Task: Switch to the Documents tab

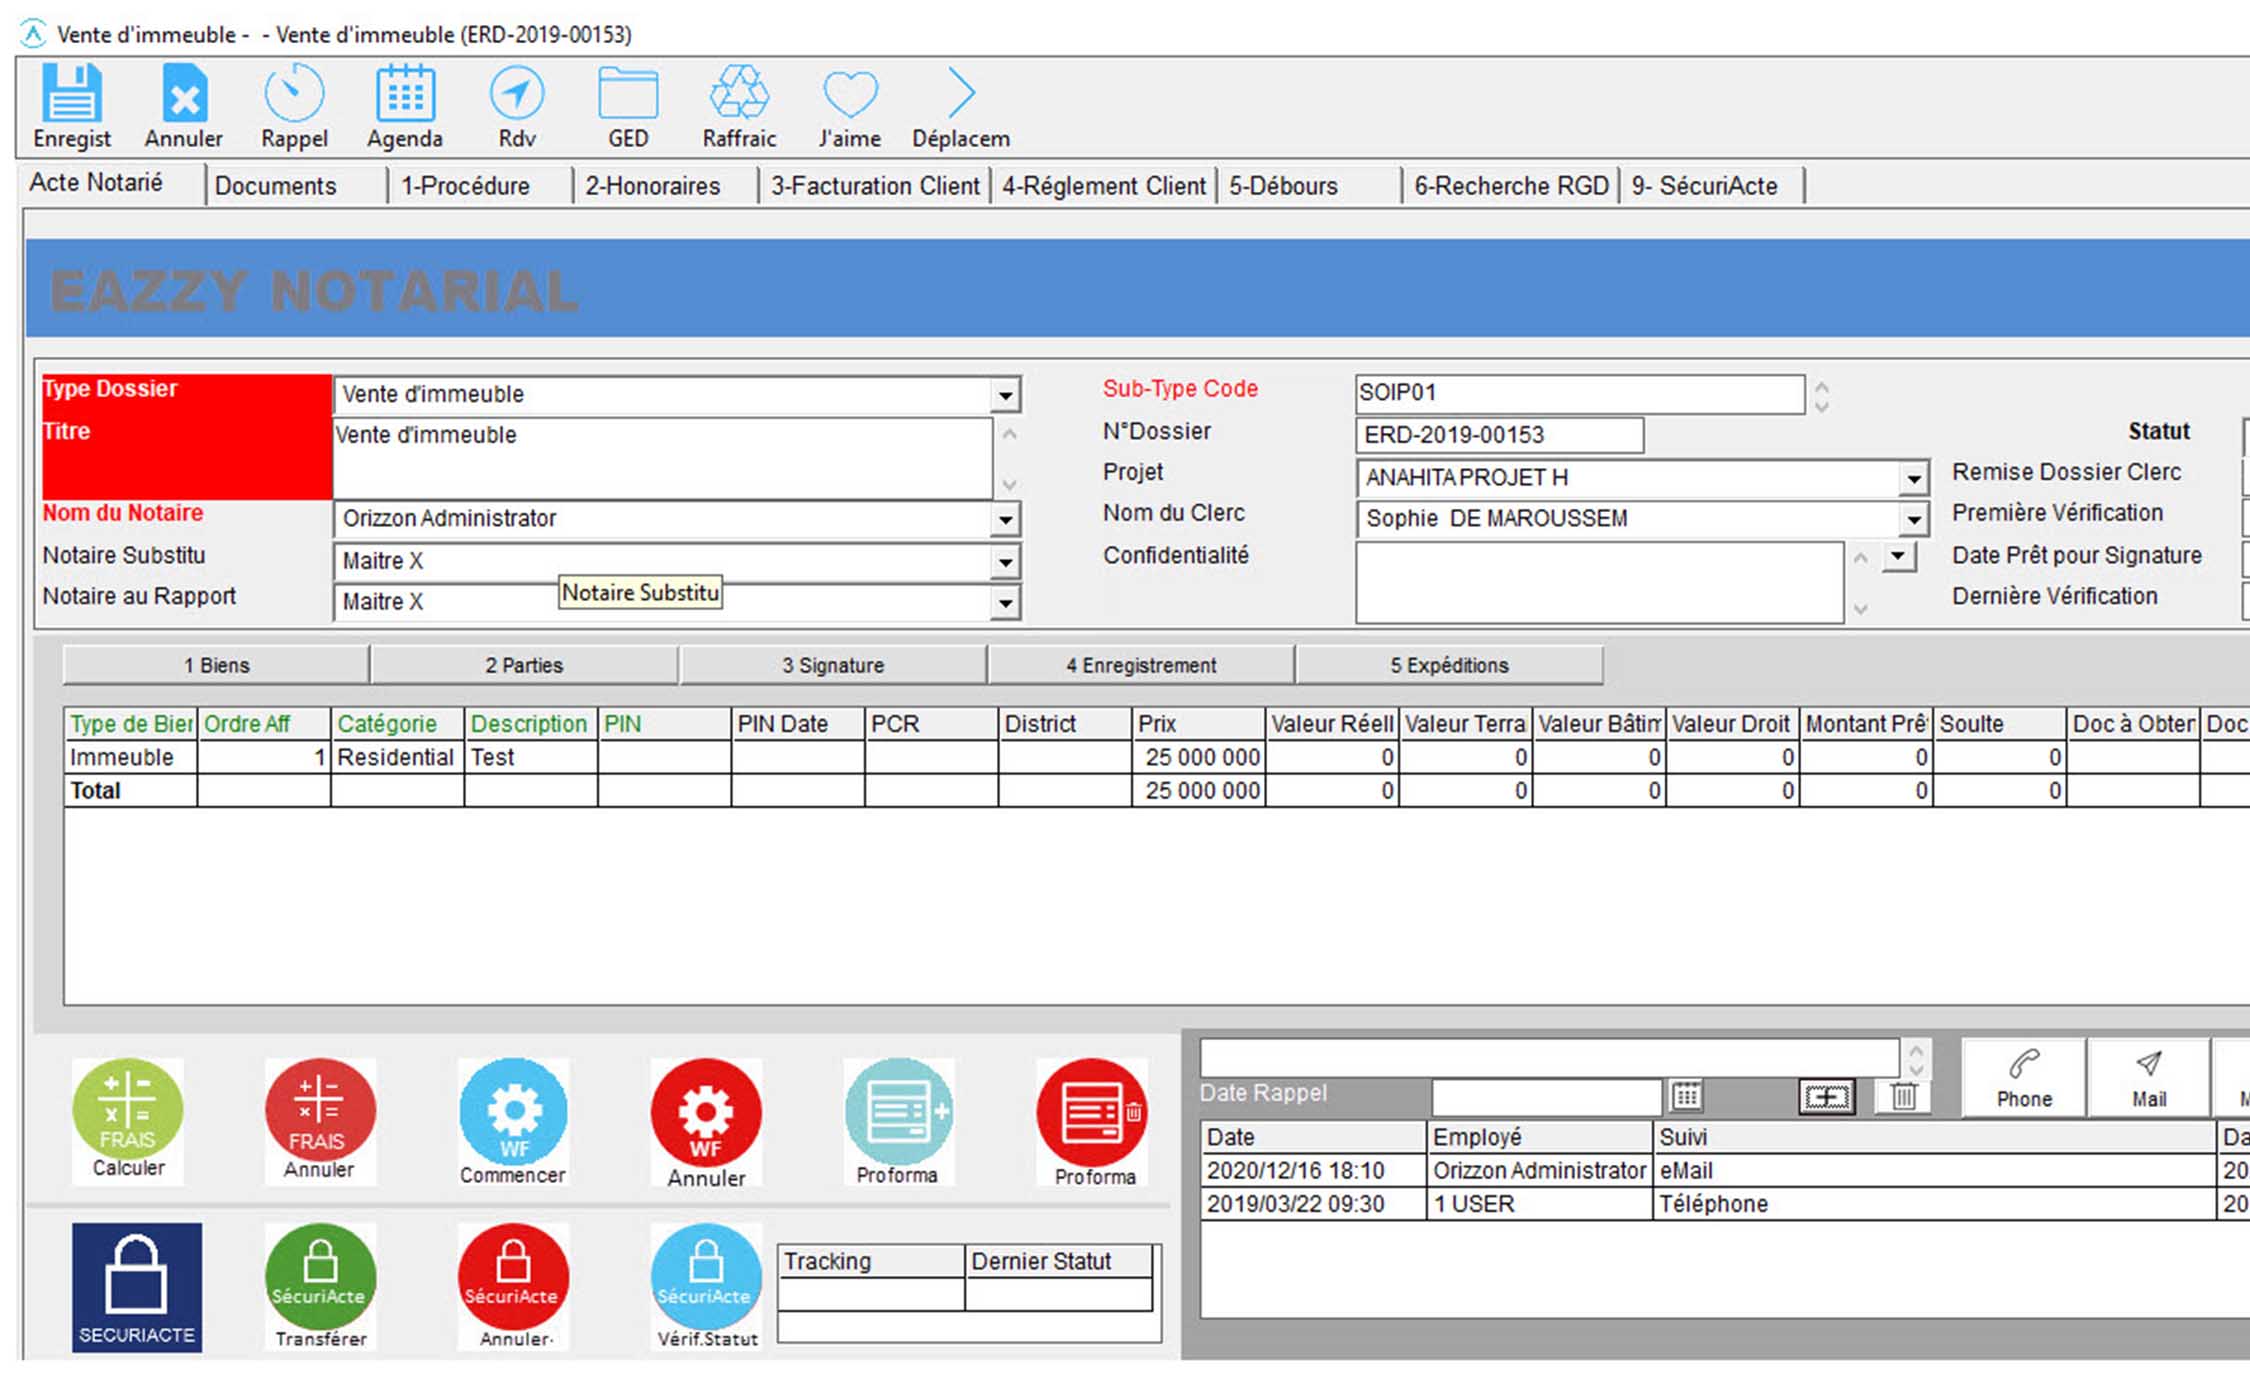Action: [x=296, y=186]
